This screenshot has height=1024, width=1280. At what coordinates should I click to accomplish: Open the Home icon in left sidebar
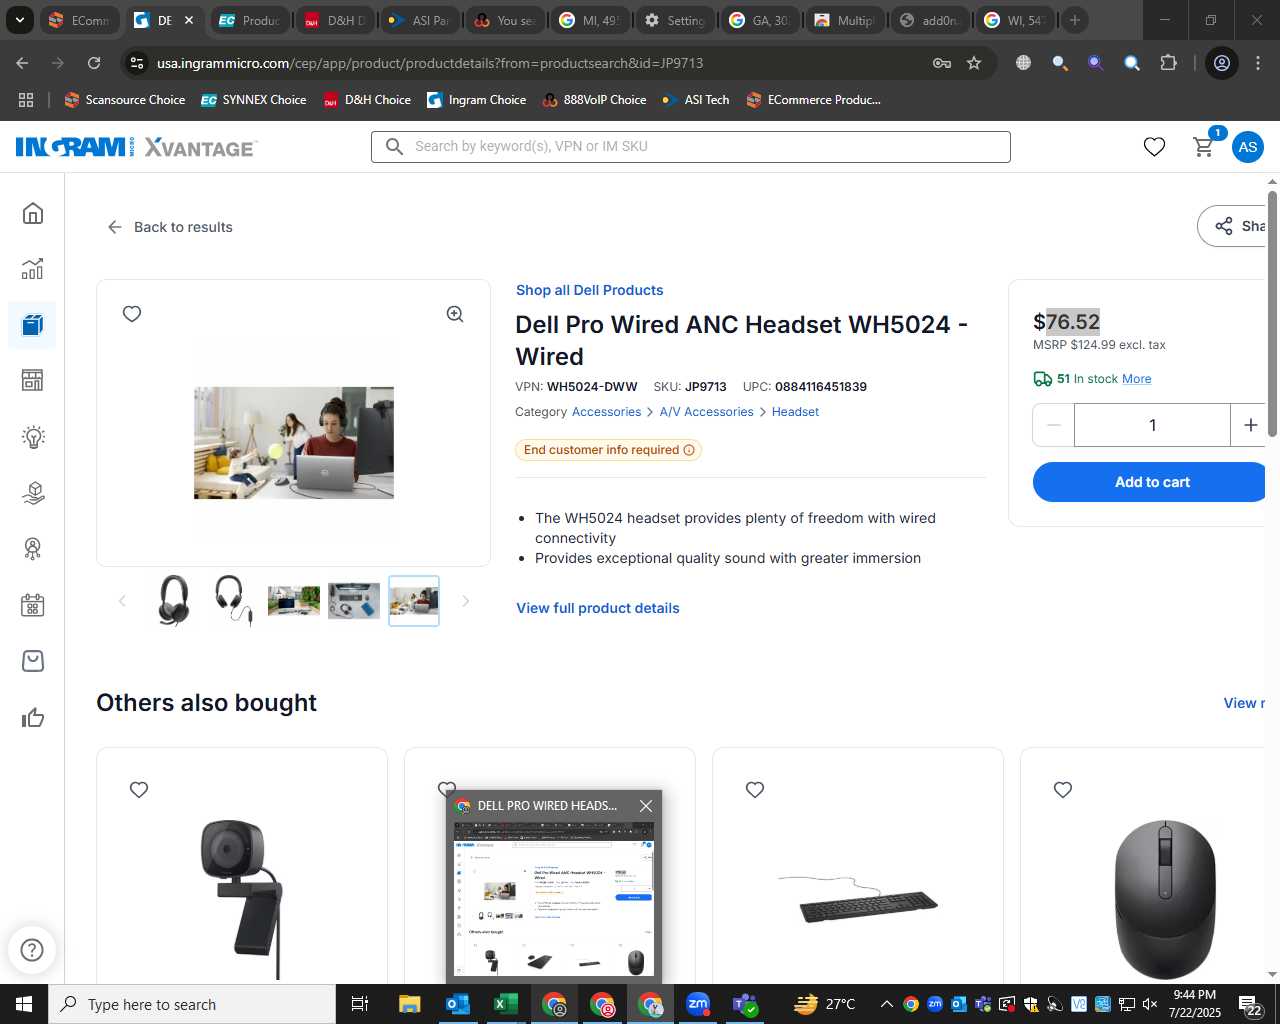point(33,213)
